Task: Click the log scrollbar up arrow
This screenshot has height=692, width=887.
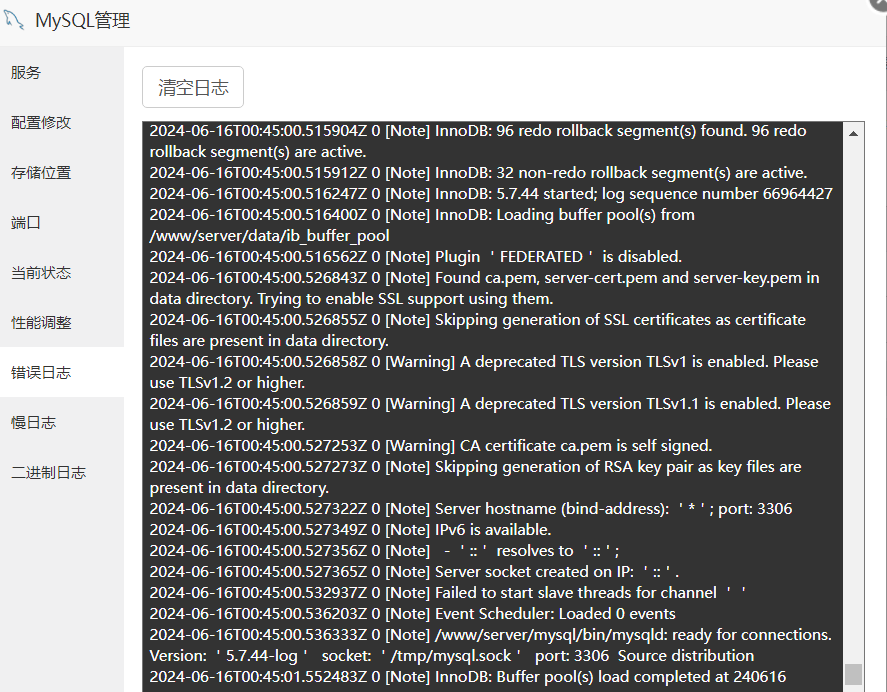Action: 853,134
